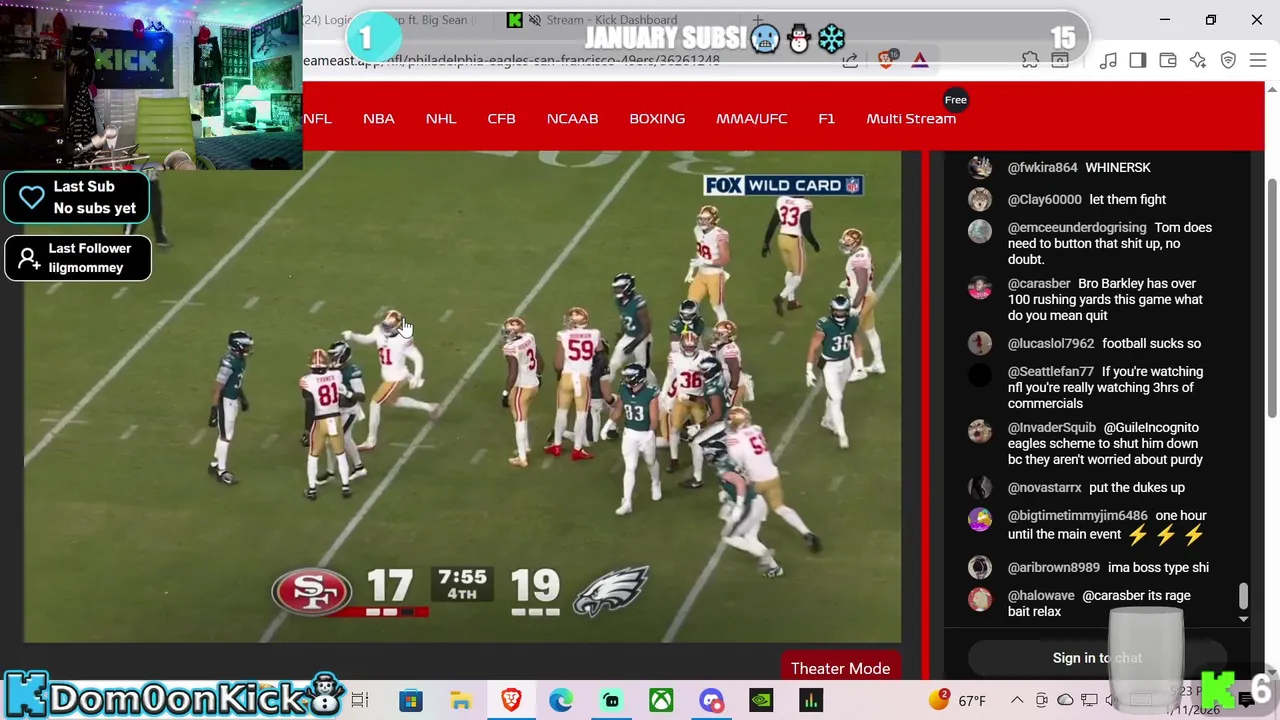The width and height of the screenshot is (1280, 720).
Task: Unmute the muted Kick Dashboard tab icon
Action: point(535,20)
